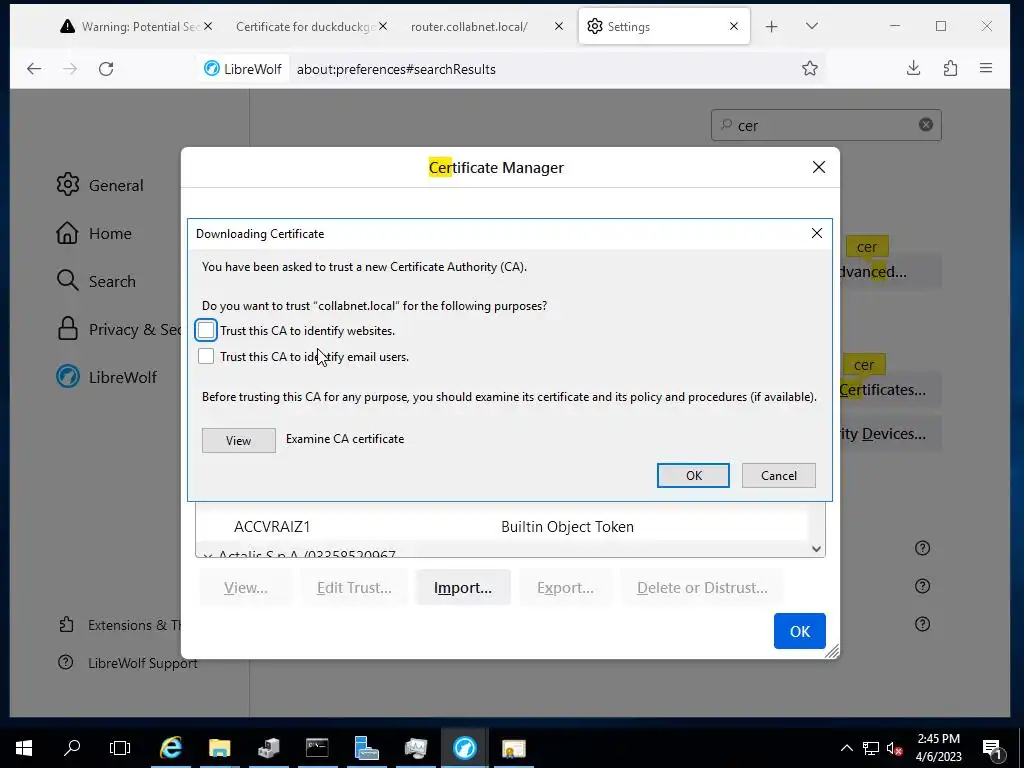Click the LibreWolf identity icon in address bar

coord(242,69)
